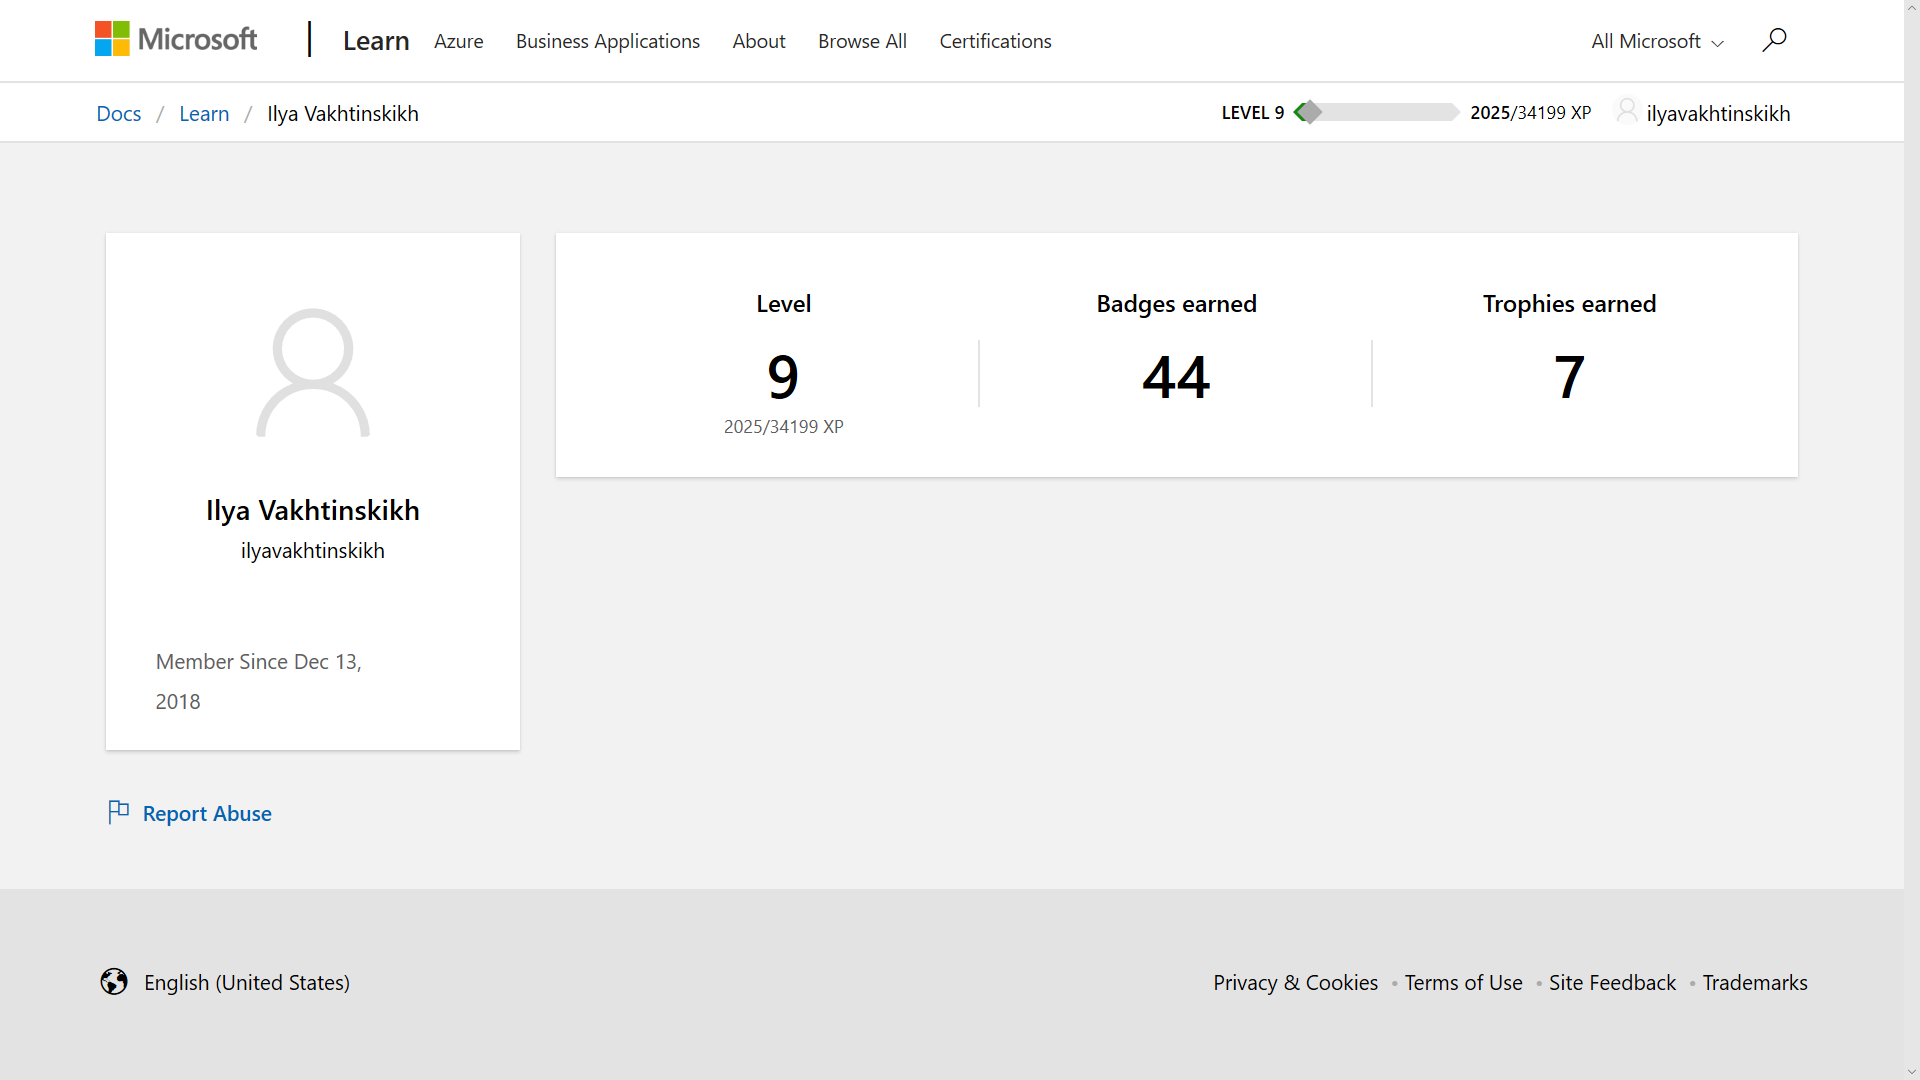
Task: Click the Report Abuse link
Action: (206, 813)
